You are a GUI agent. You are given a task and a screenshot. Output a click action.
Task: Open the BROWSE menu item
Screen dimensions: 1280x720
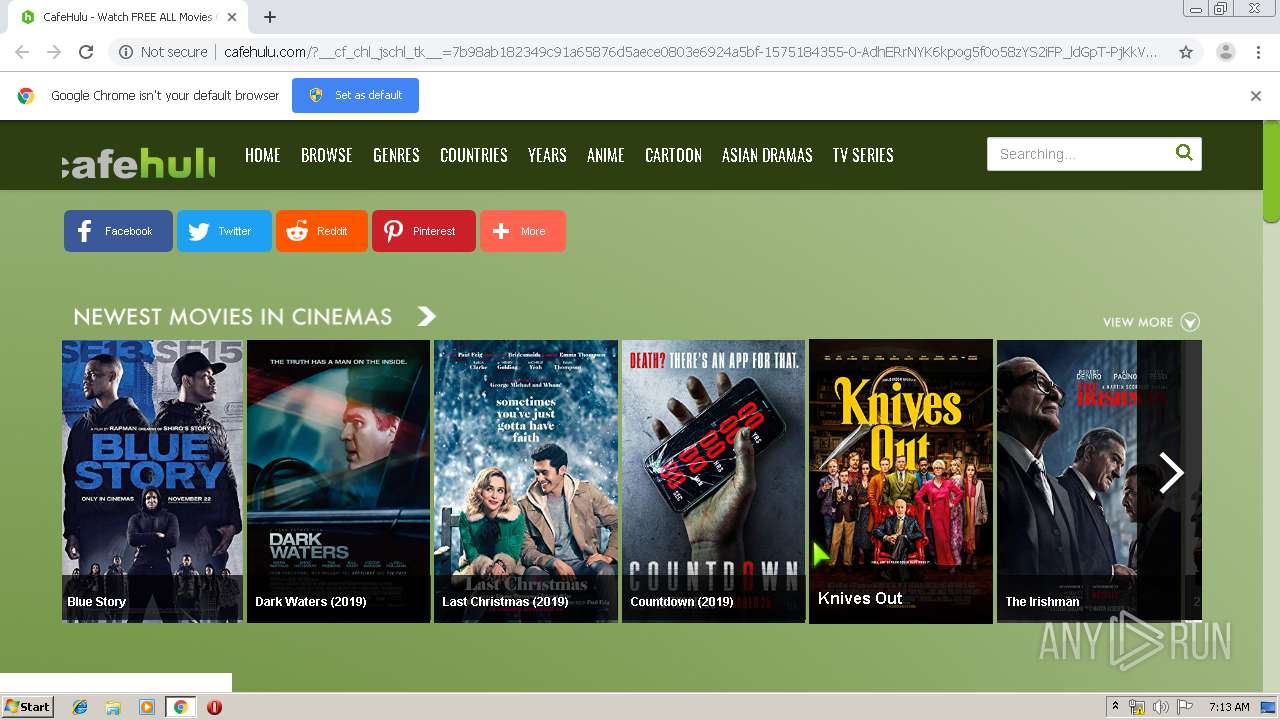click(x=326, y=155)
